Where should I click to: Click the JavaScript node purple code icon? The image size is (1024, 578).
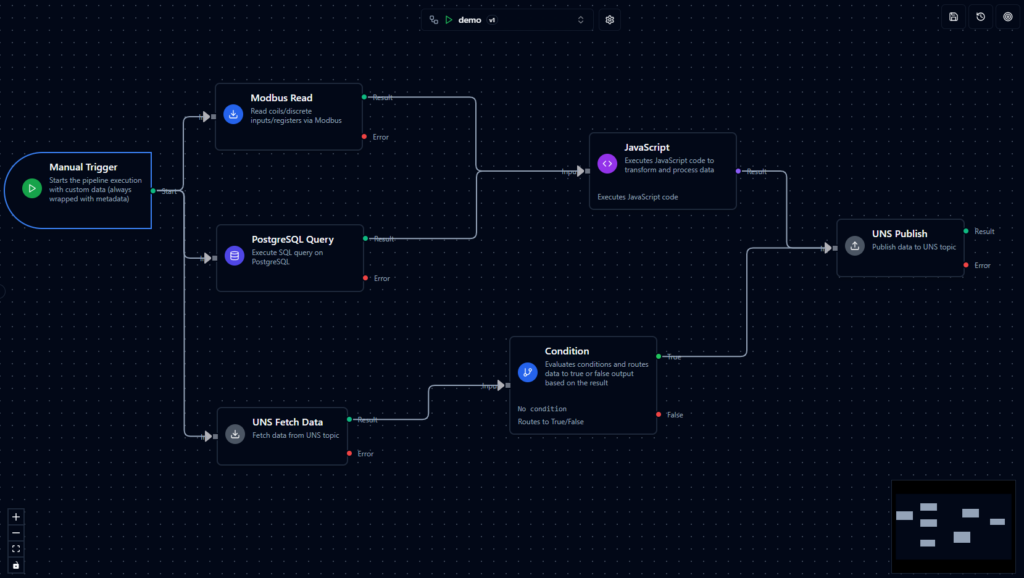[x=607, y=164]
